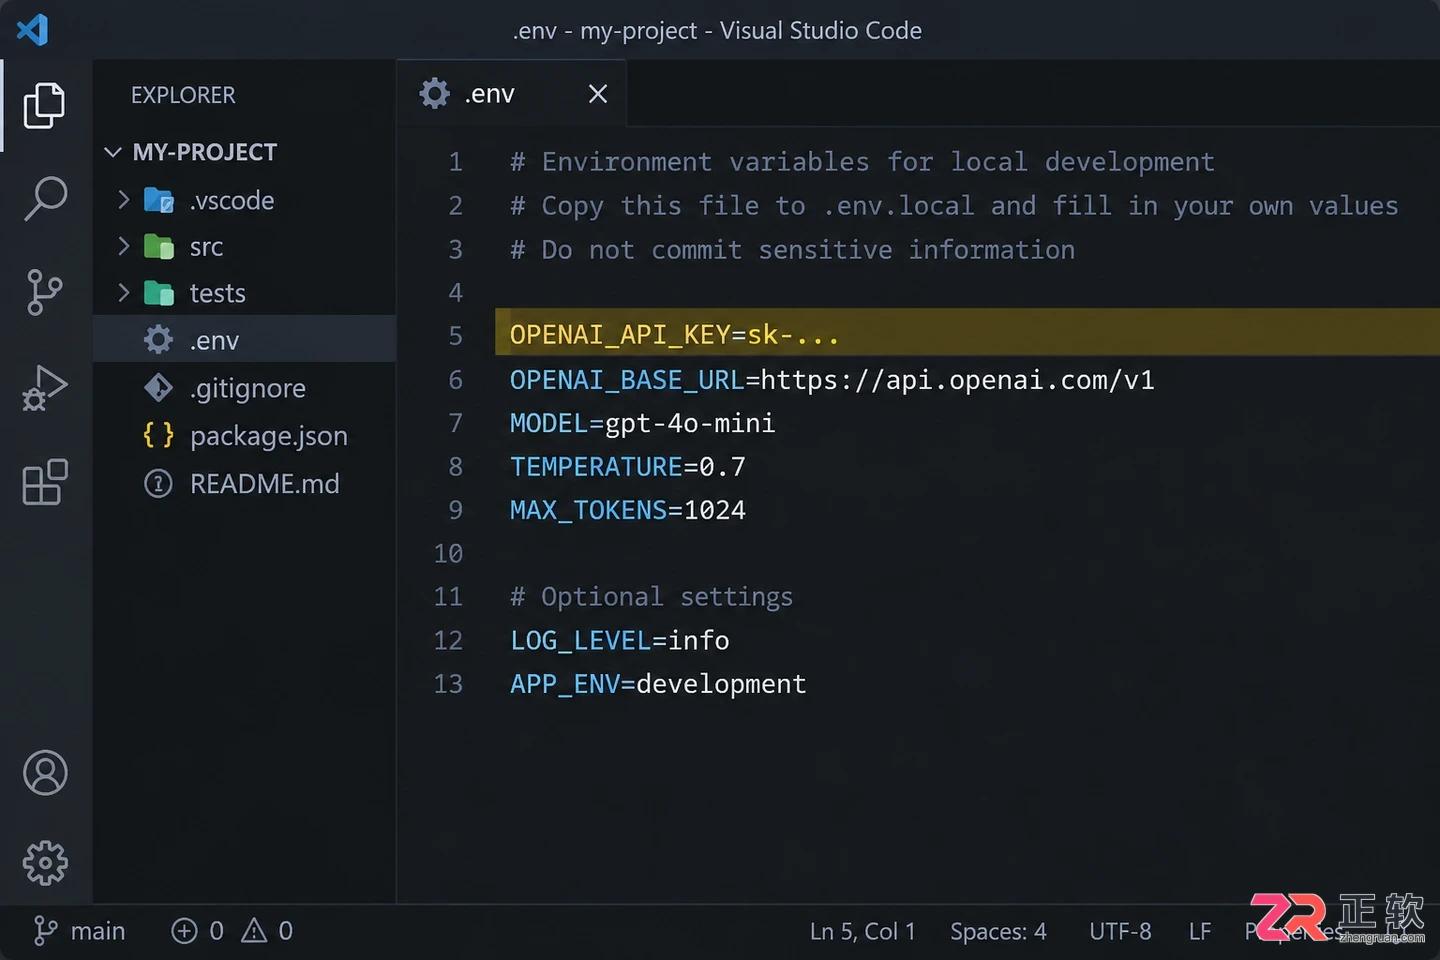Place cursor on 'LOG_LEVEL=info' line
Screen dimensions: 1440x960
(x=620, y=640)
